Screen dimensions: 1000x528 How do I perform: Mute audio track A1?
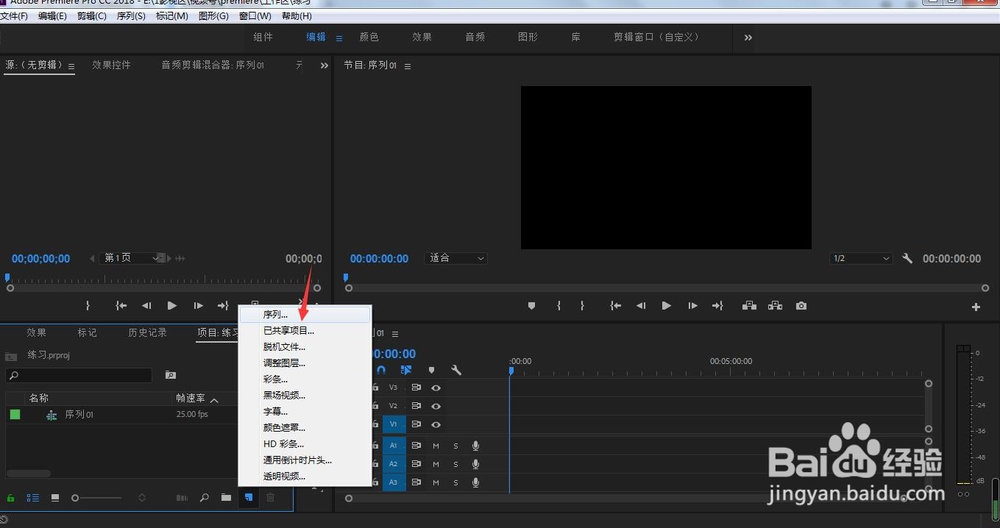(436, 446)
